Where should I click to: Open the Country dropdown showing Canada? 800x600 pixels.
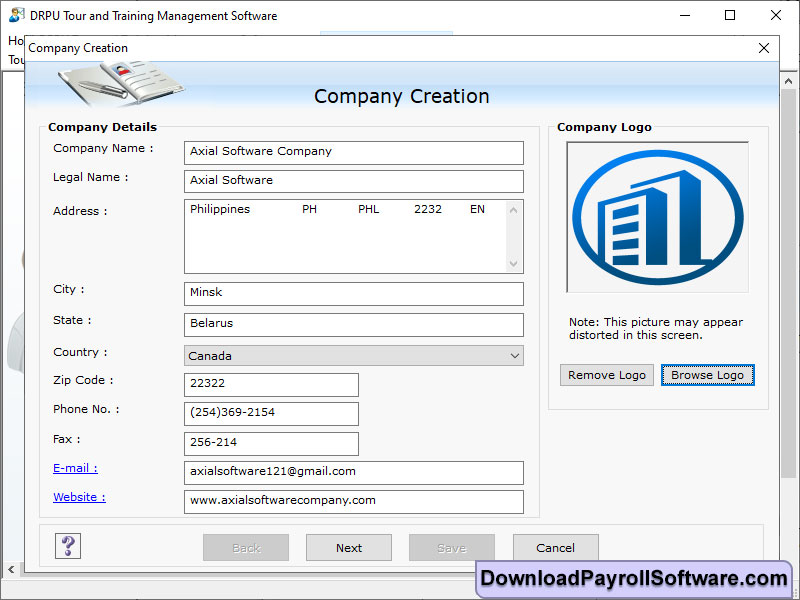pos(514,355)
